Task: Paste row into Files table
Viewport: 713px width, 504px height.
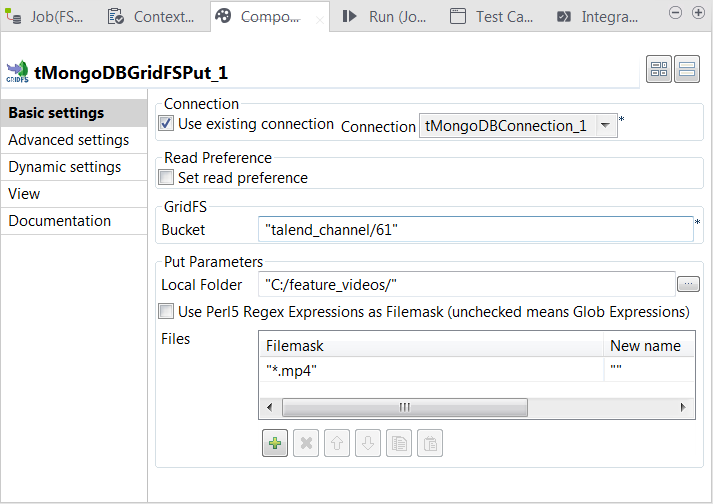Action: pos(429,444)
